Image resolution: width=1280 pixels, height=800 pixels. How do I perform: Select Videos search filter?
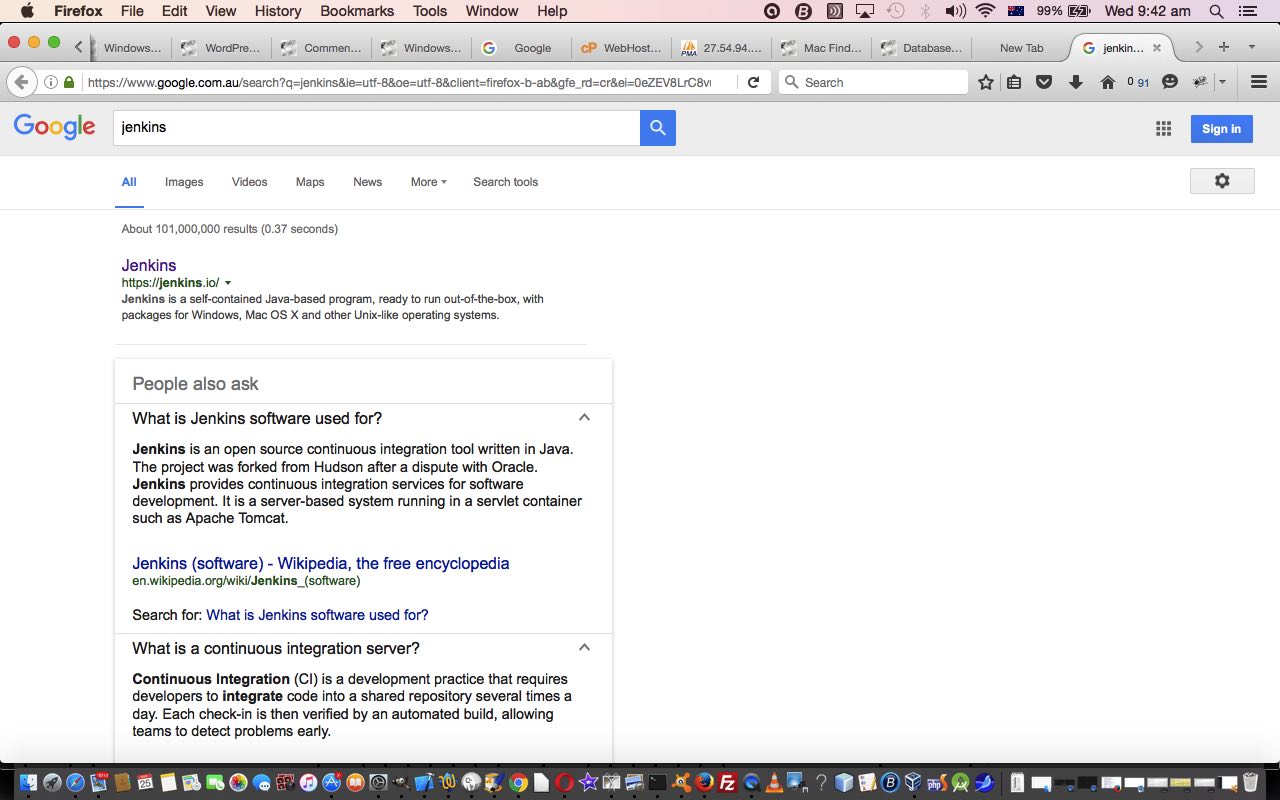click(x=249, y=182)
